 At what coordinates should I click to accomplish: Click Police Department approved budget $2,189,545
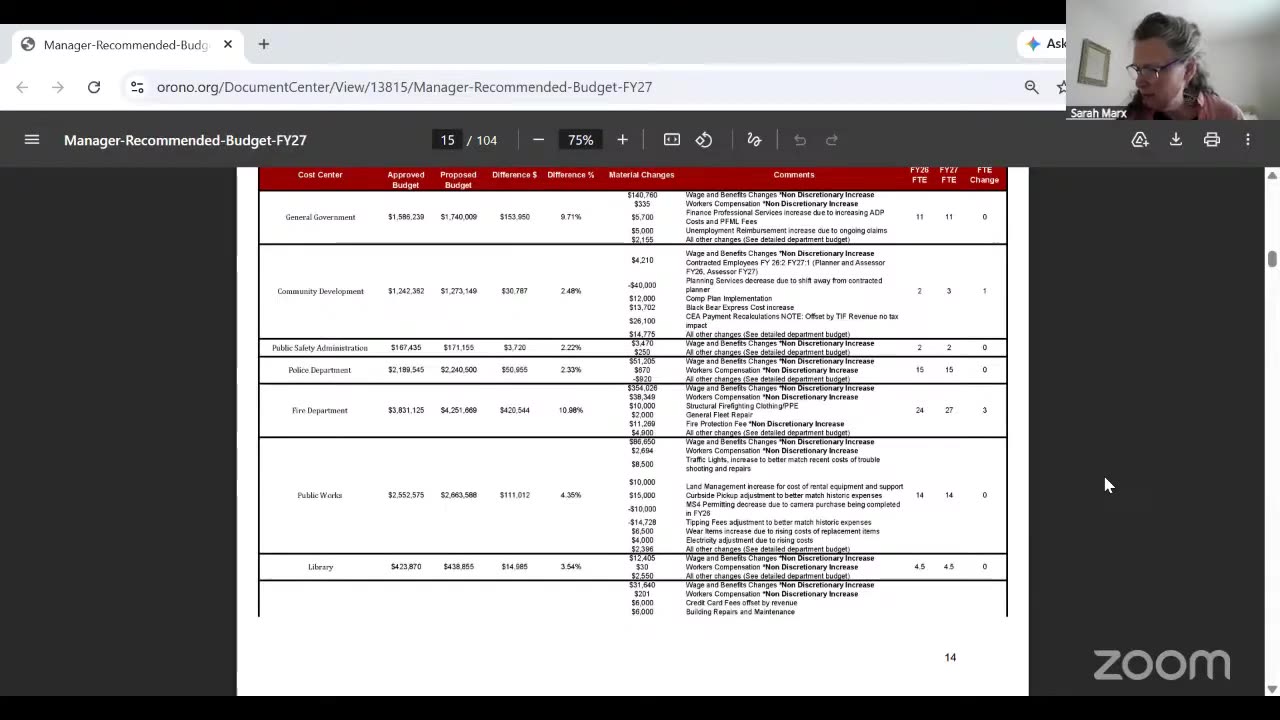[406, 370]
